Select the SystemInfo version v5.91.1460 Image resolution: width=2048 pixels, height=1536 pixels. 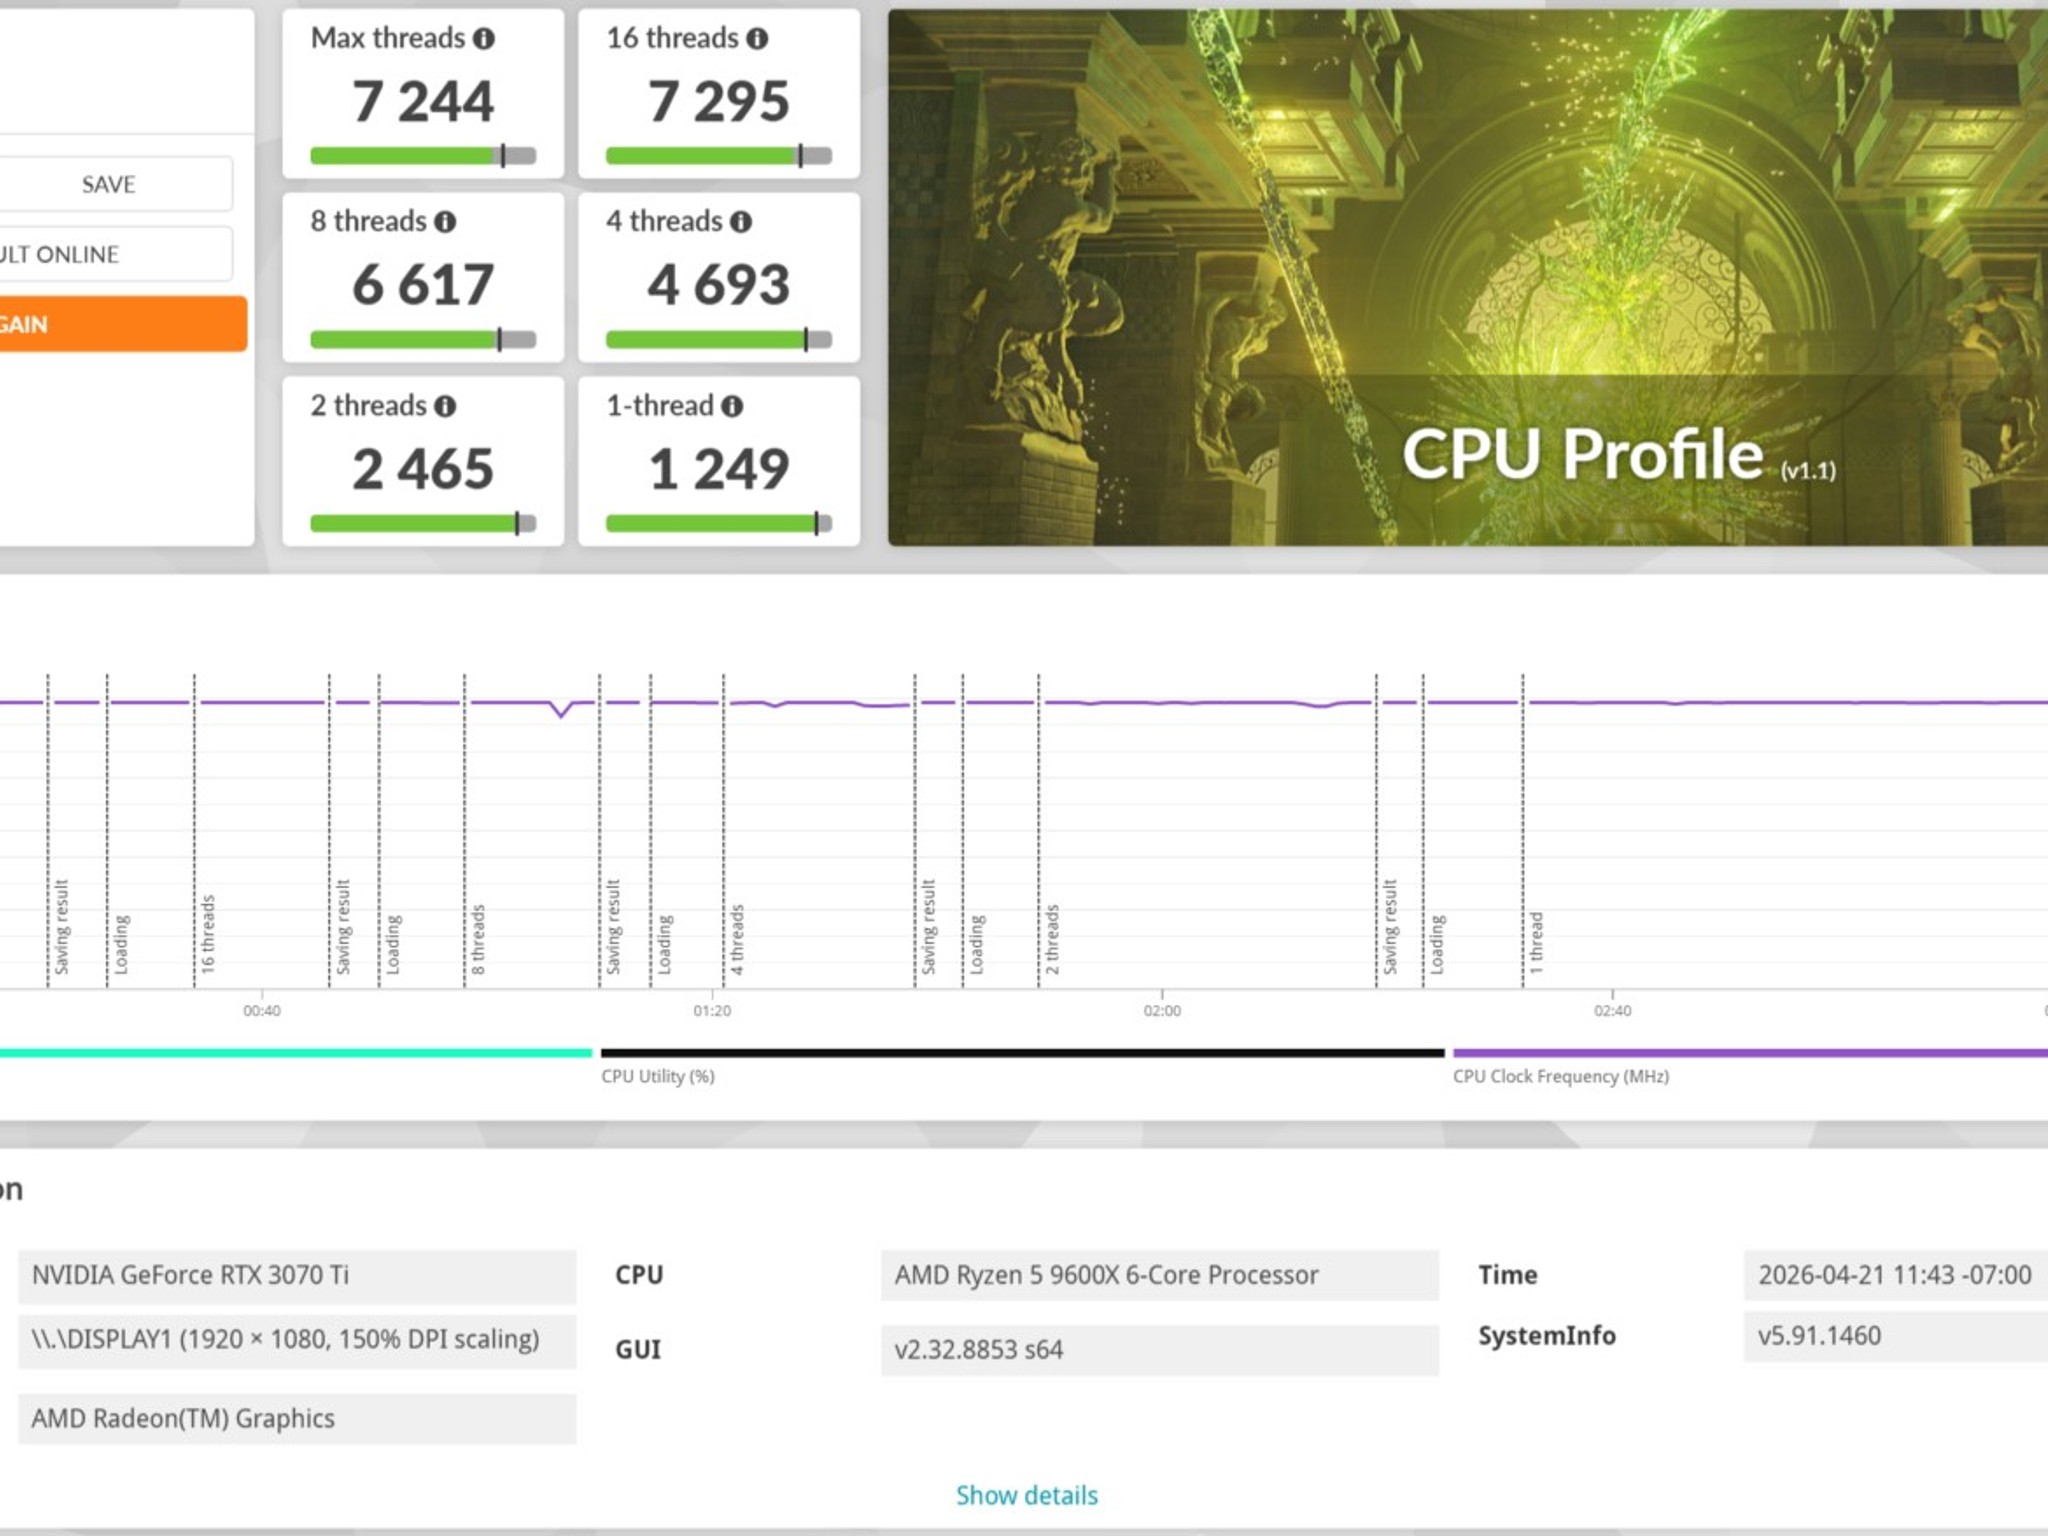(1896, 1336)
